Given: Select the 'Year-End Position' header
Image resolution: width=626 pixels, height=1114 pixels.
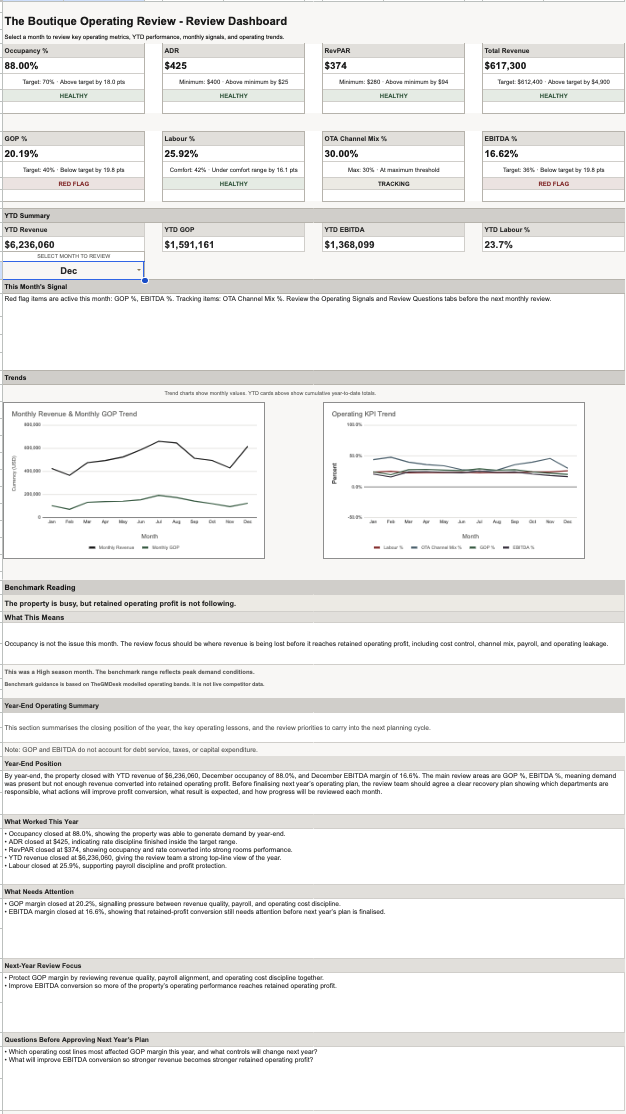Looking at the screenshot, I should coord(313,764).
